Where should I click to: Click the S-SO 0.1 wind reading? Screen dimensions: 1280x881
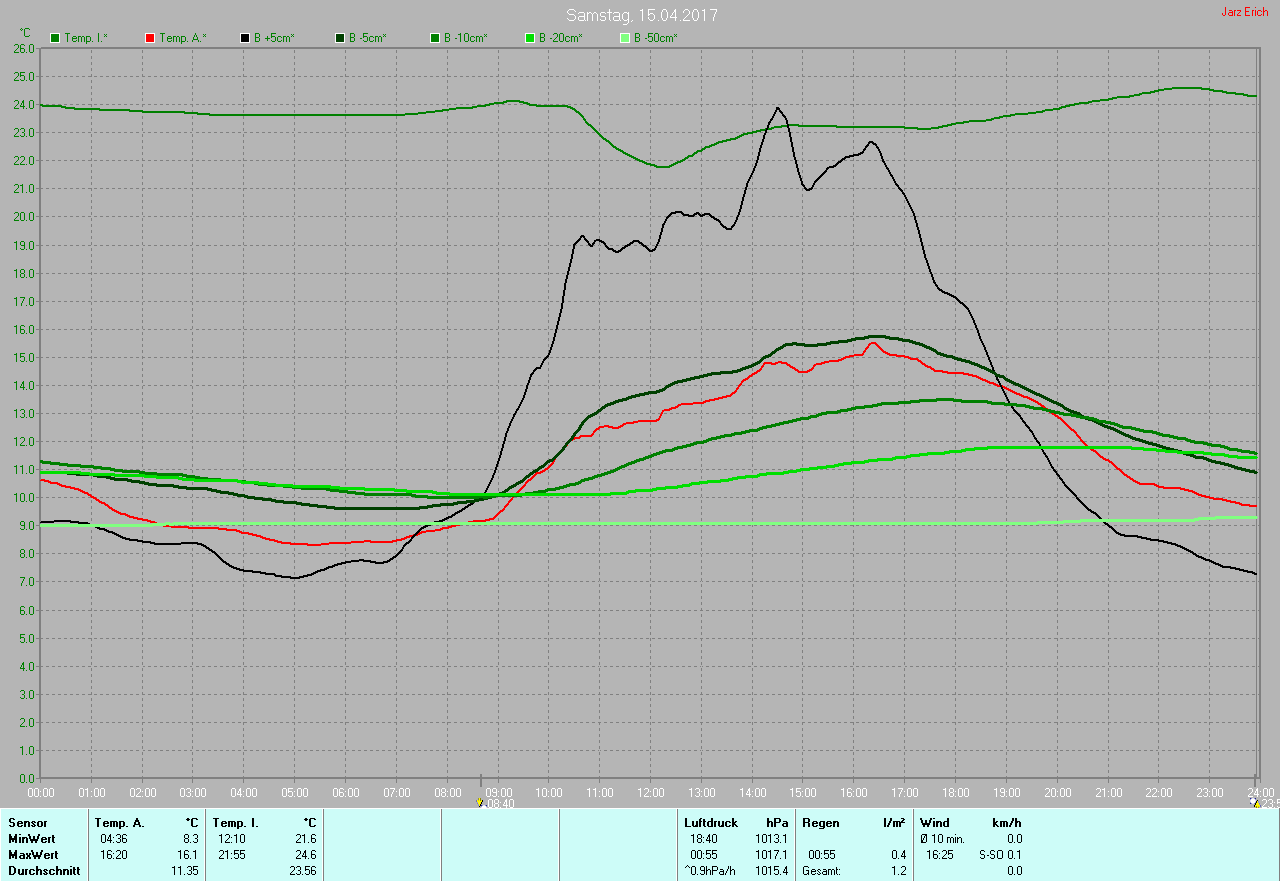click(x=1001, y=855)
